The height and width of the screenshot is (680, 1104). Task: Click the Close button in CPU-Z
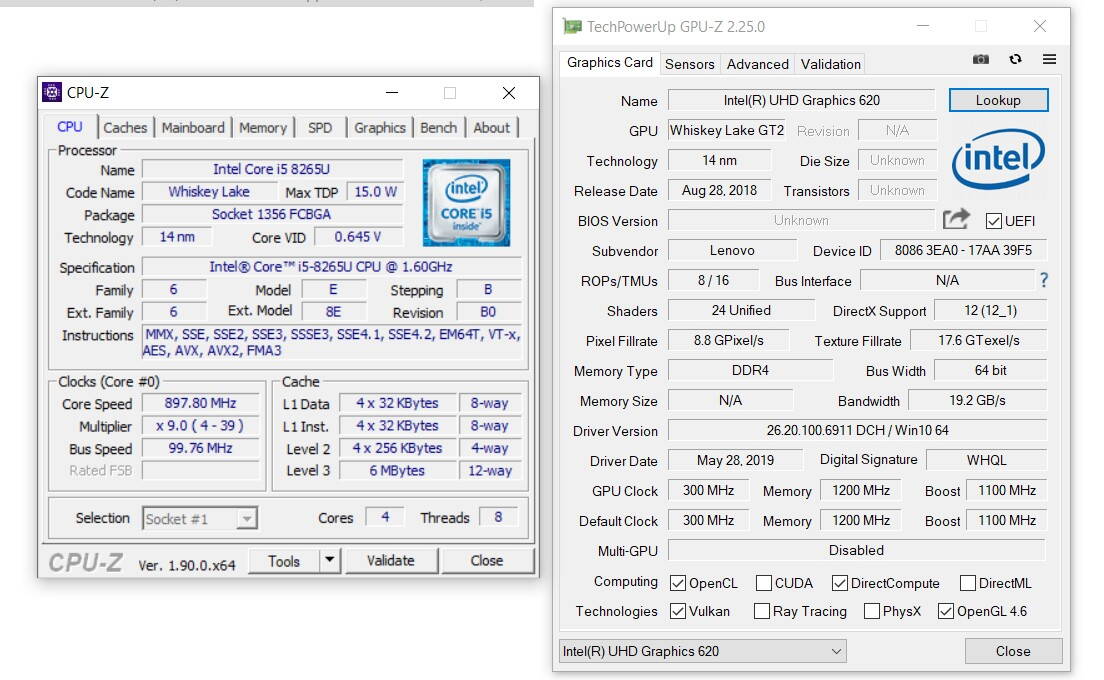pyautogui.click(x=487, y=560)
